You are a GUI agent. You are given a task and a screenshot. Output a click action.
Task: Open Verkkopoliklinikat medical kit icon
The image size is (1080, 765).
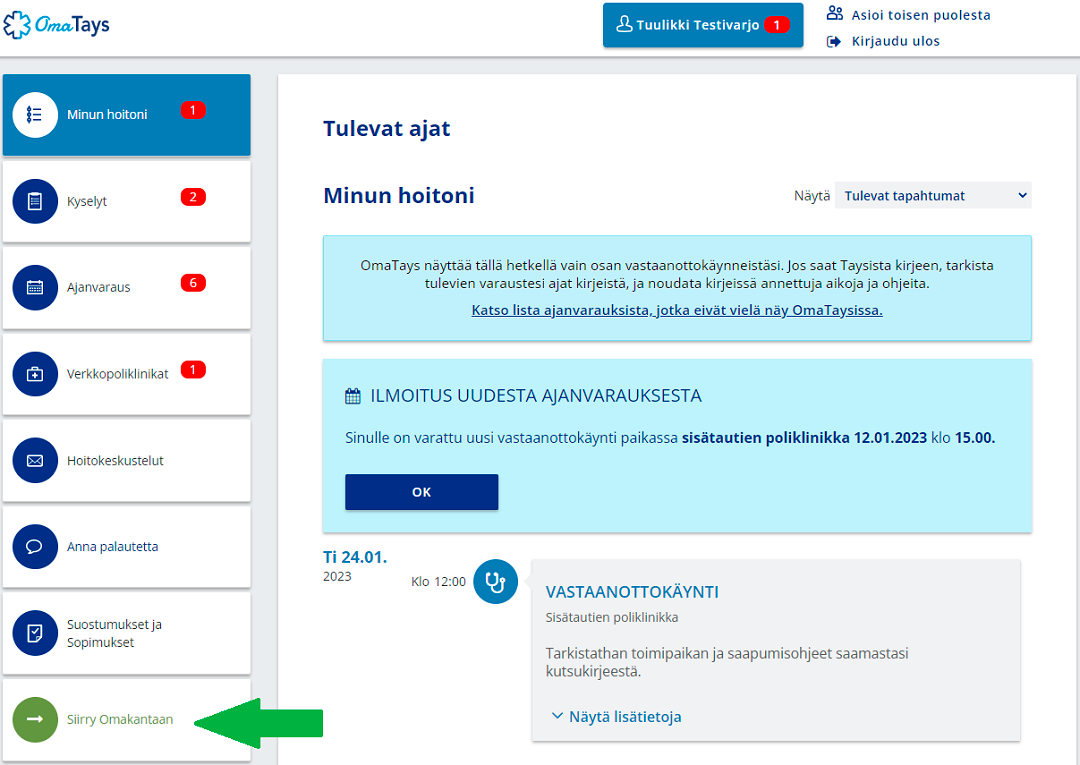point(35,374)
